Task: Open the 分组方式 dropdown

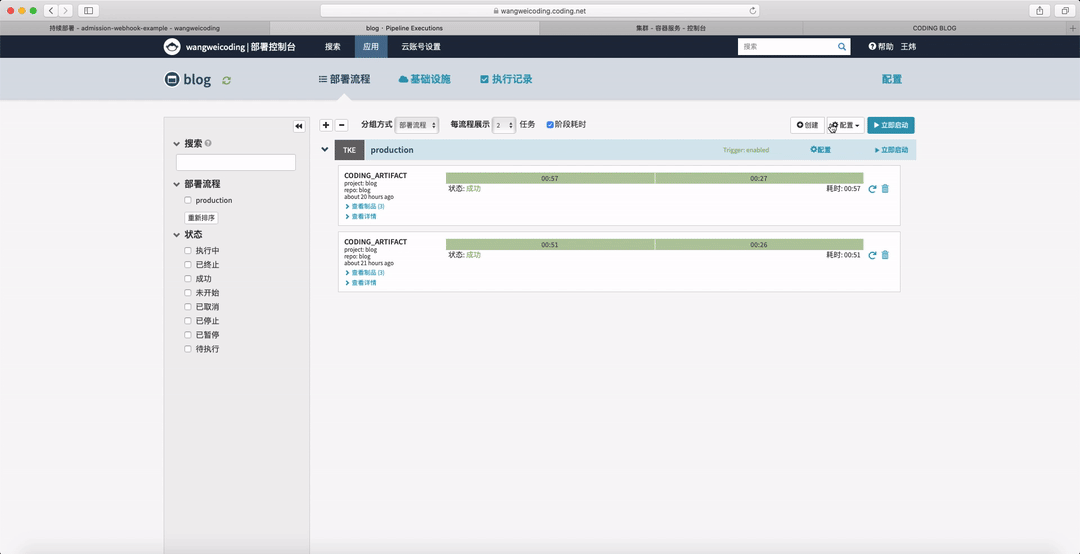Action: point(417,125)
